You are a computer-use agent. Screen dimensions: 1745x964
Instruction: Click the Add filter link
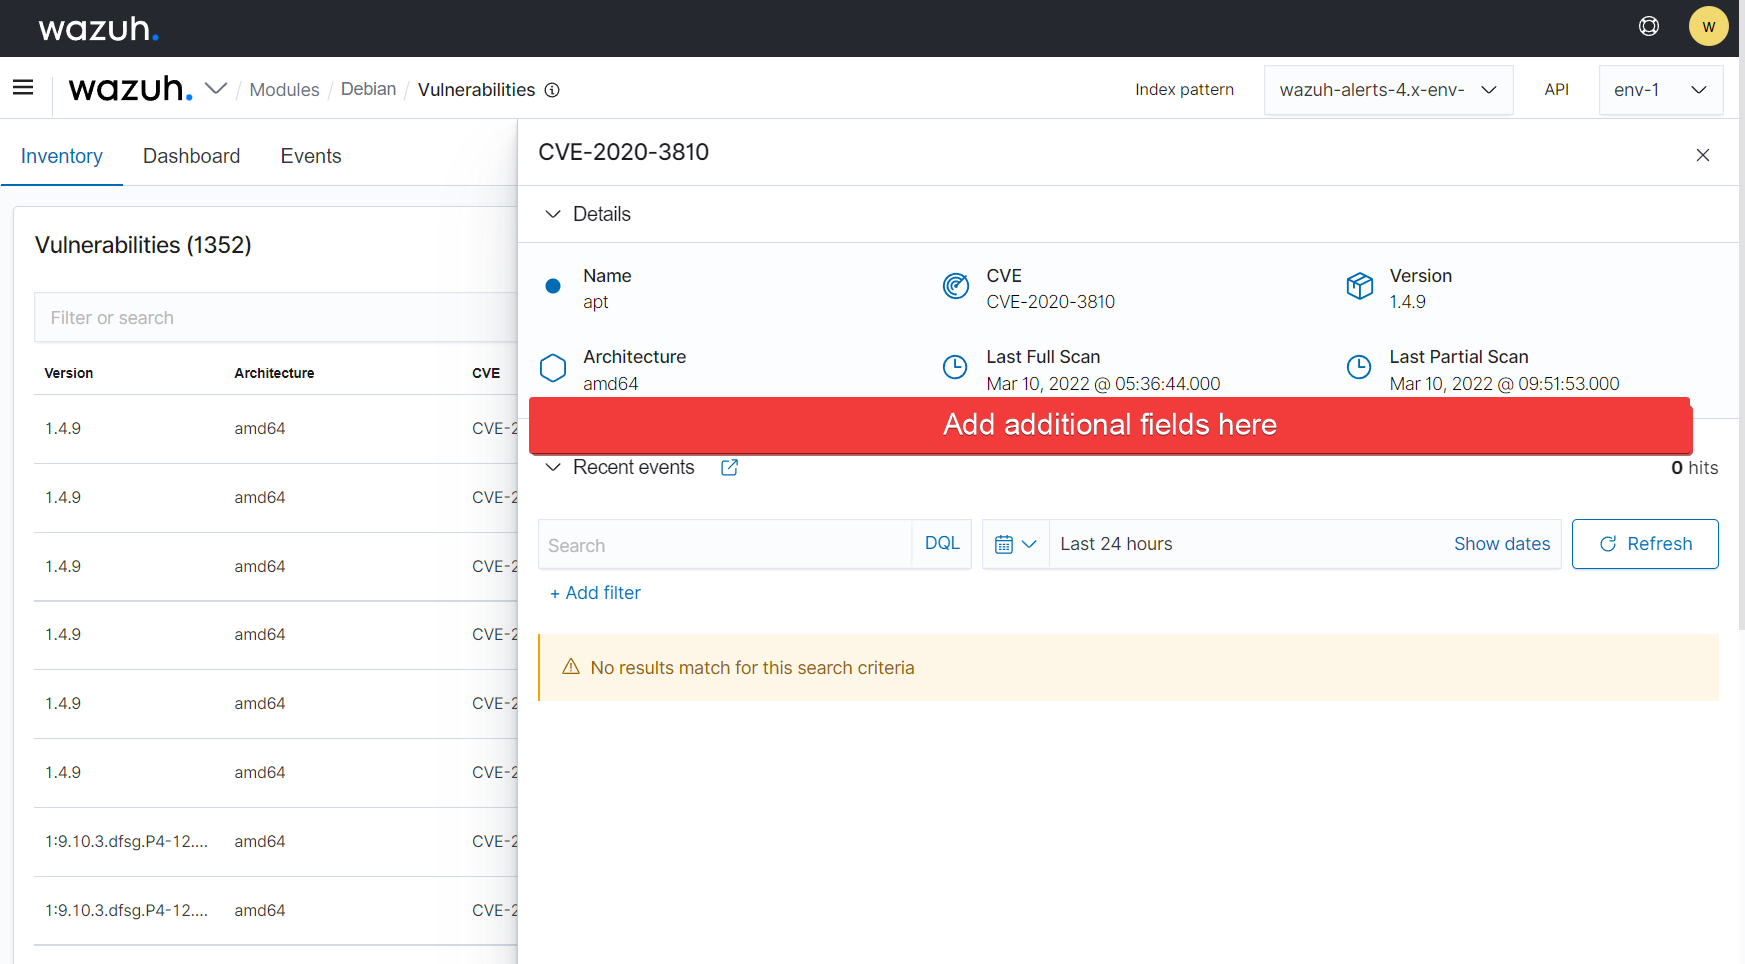(595, 592)
